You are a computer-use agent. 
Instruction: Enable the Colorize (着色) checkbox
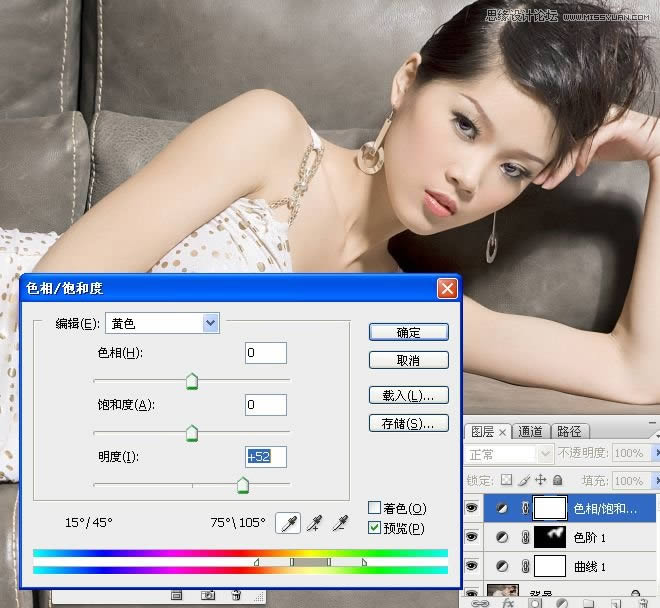[375, 509]
